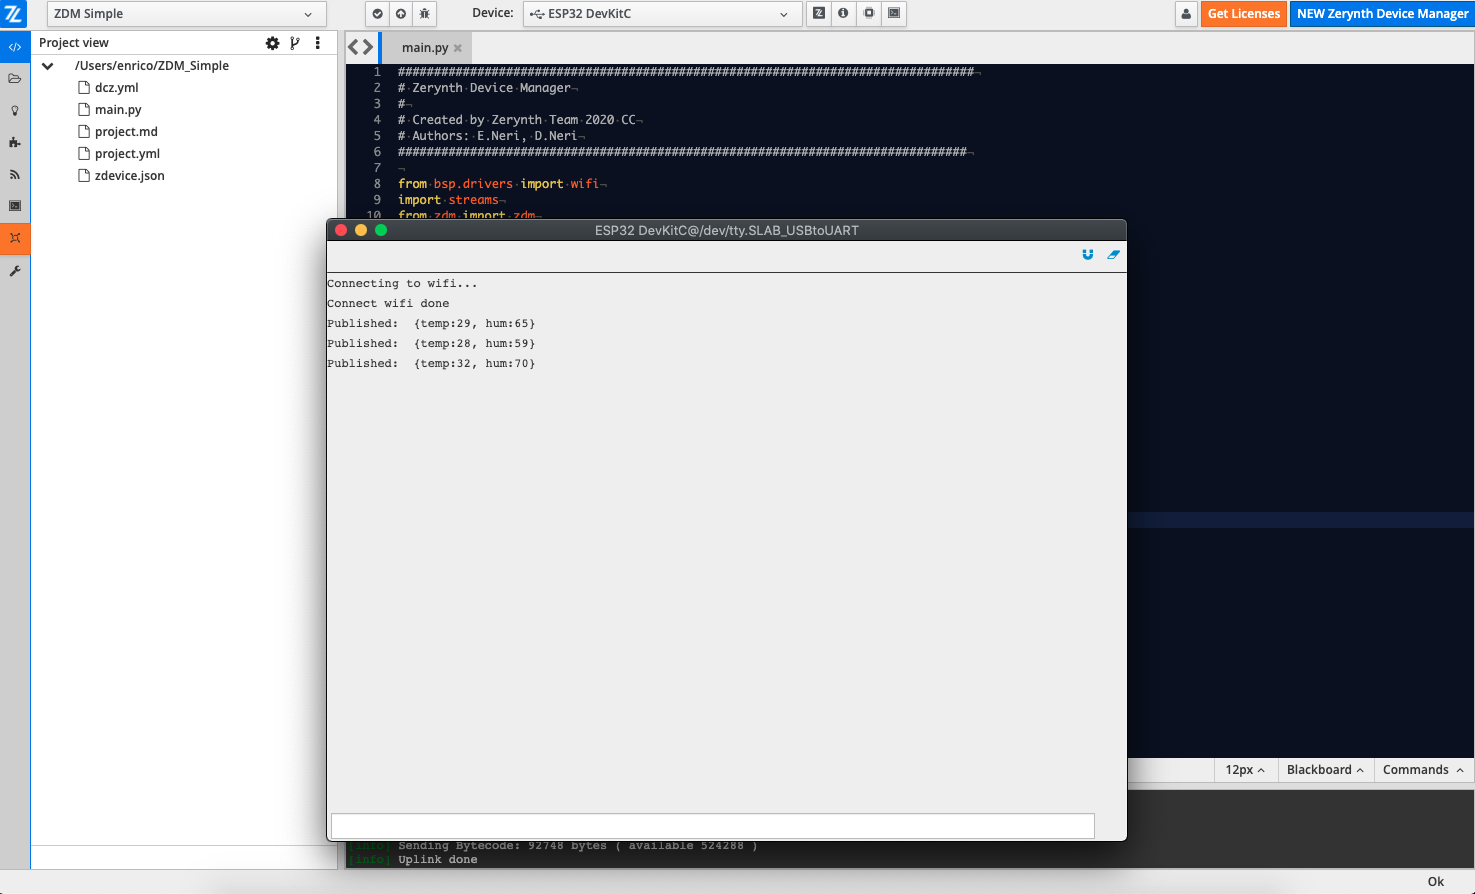Switch to the main.py tab

(x=425, y=48)
